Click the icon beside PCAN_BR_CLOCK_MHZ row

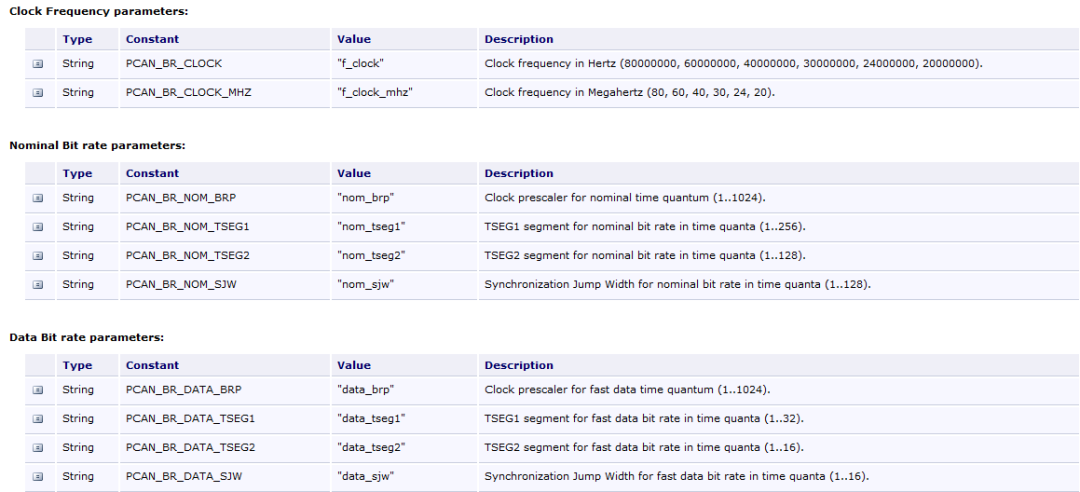38,93
